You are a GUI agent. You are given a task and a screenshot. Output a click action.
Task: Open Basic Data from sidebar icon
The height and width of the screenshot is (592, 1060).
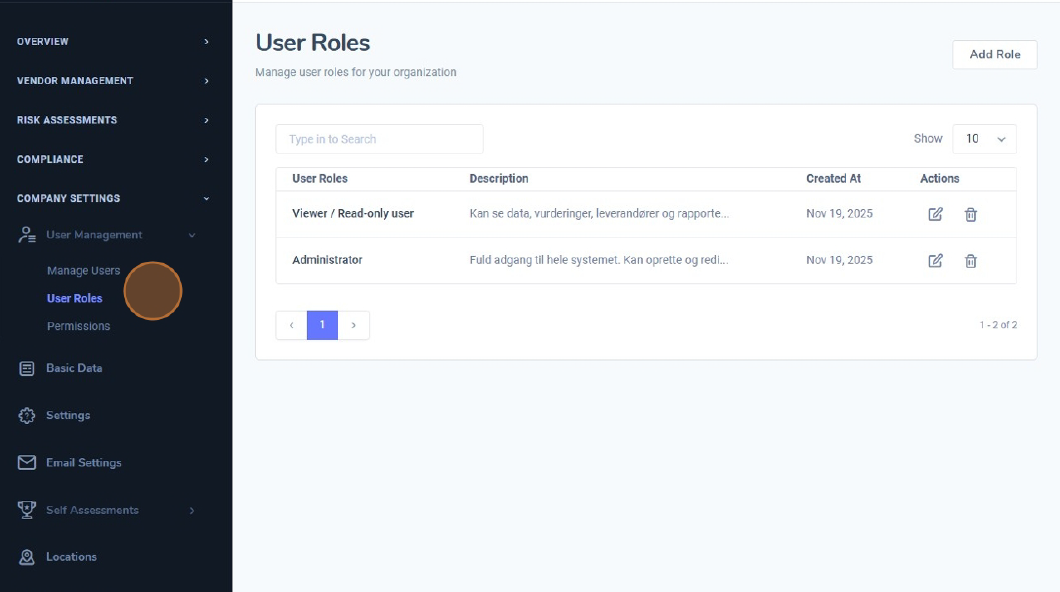point(28,368)
